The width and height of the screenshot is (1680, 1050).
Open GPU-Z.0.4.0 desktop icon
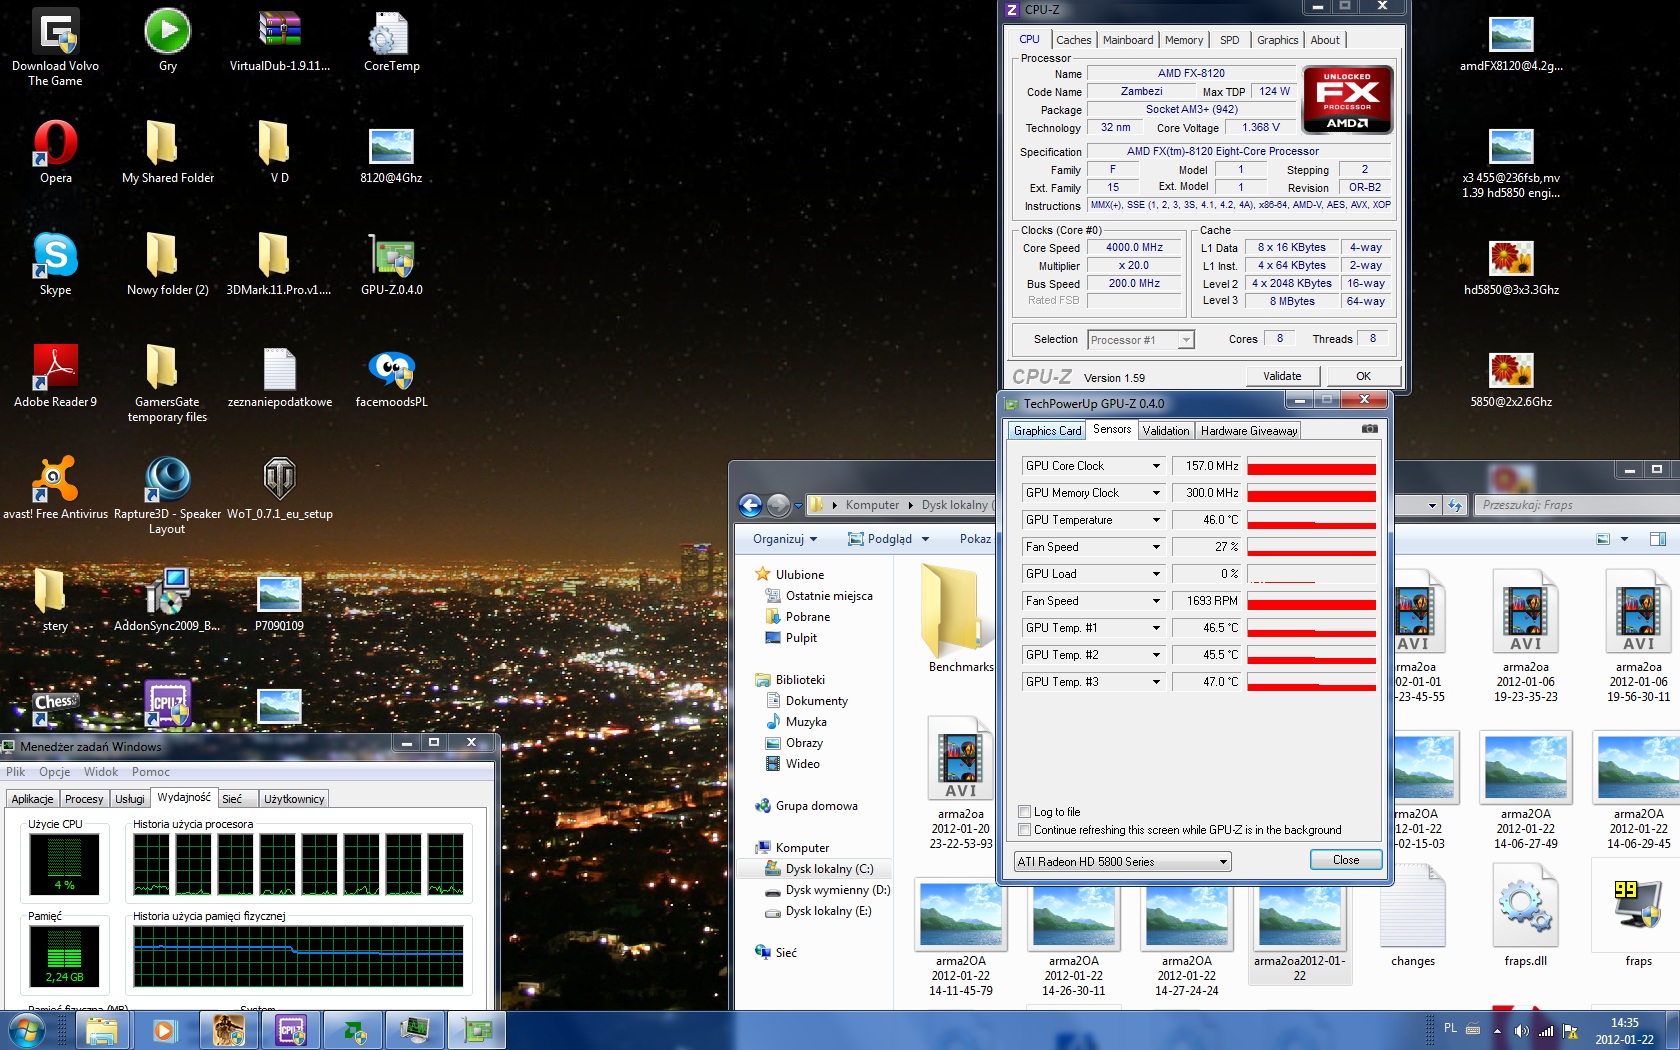[x=391, y=265]
